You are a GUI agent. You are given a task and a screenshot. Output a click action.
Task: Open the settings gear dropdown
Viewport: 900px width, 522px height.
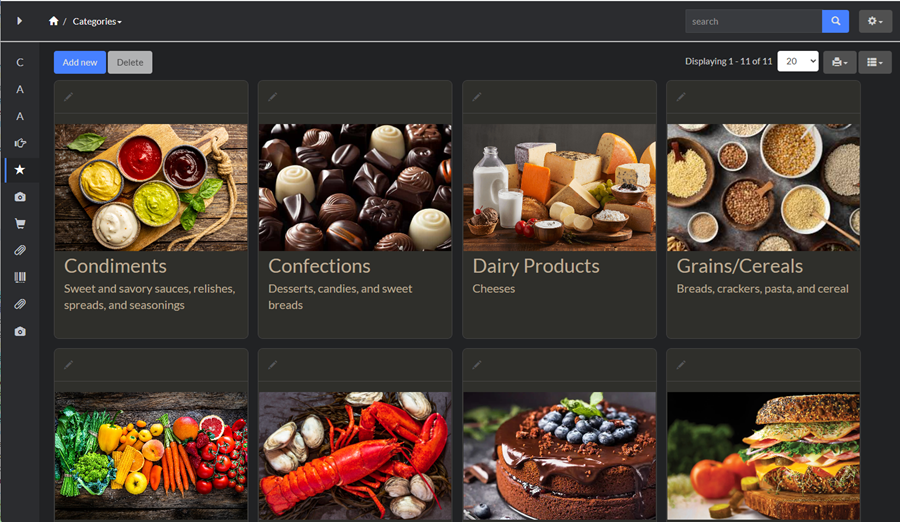pos(875,21)
